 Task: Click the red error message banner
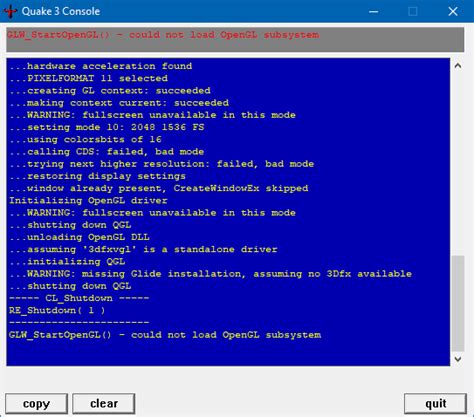pyautogui.click(x=235, y=39)
